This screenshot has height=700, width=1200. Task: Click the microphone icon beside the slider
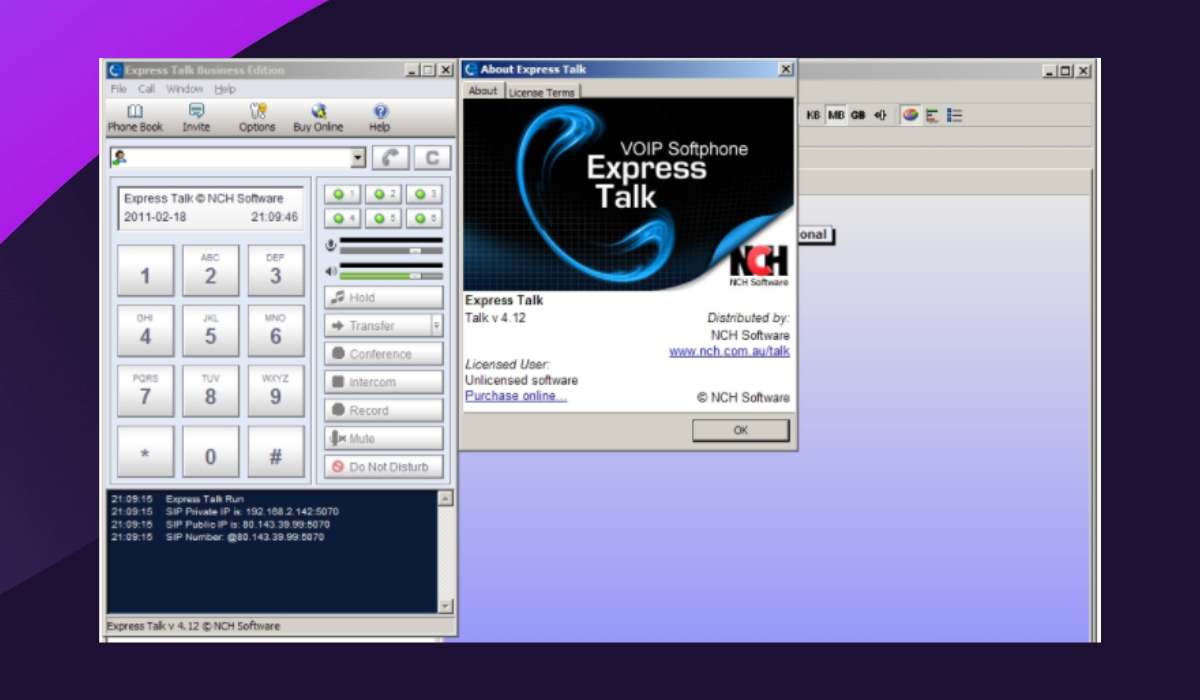click(331, 246)
